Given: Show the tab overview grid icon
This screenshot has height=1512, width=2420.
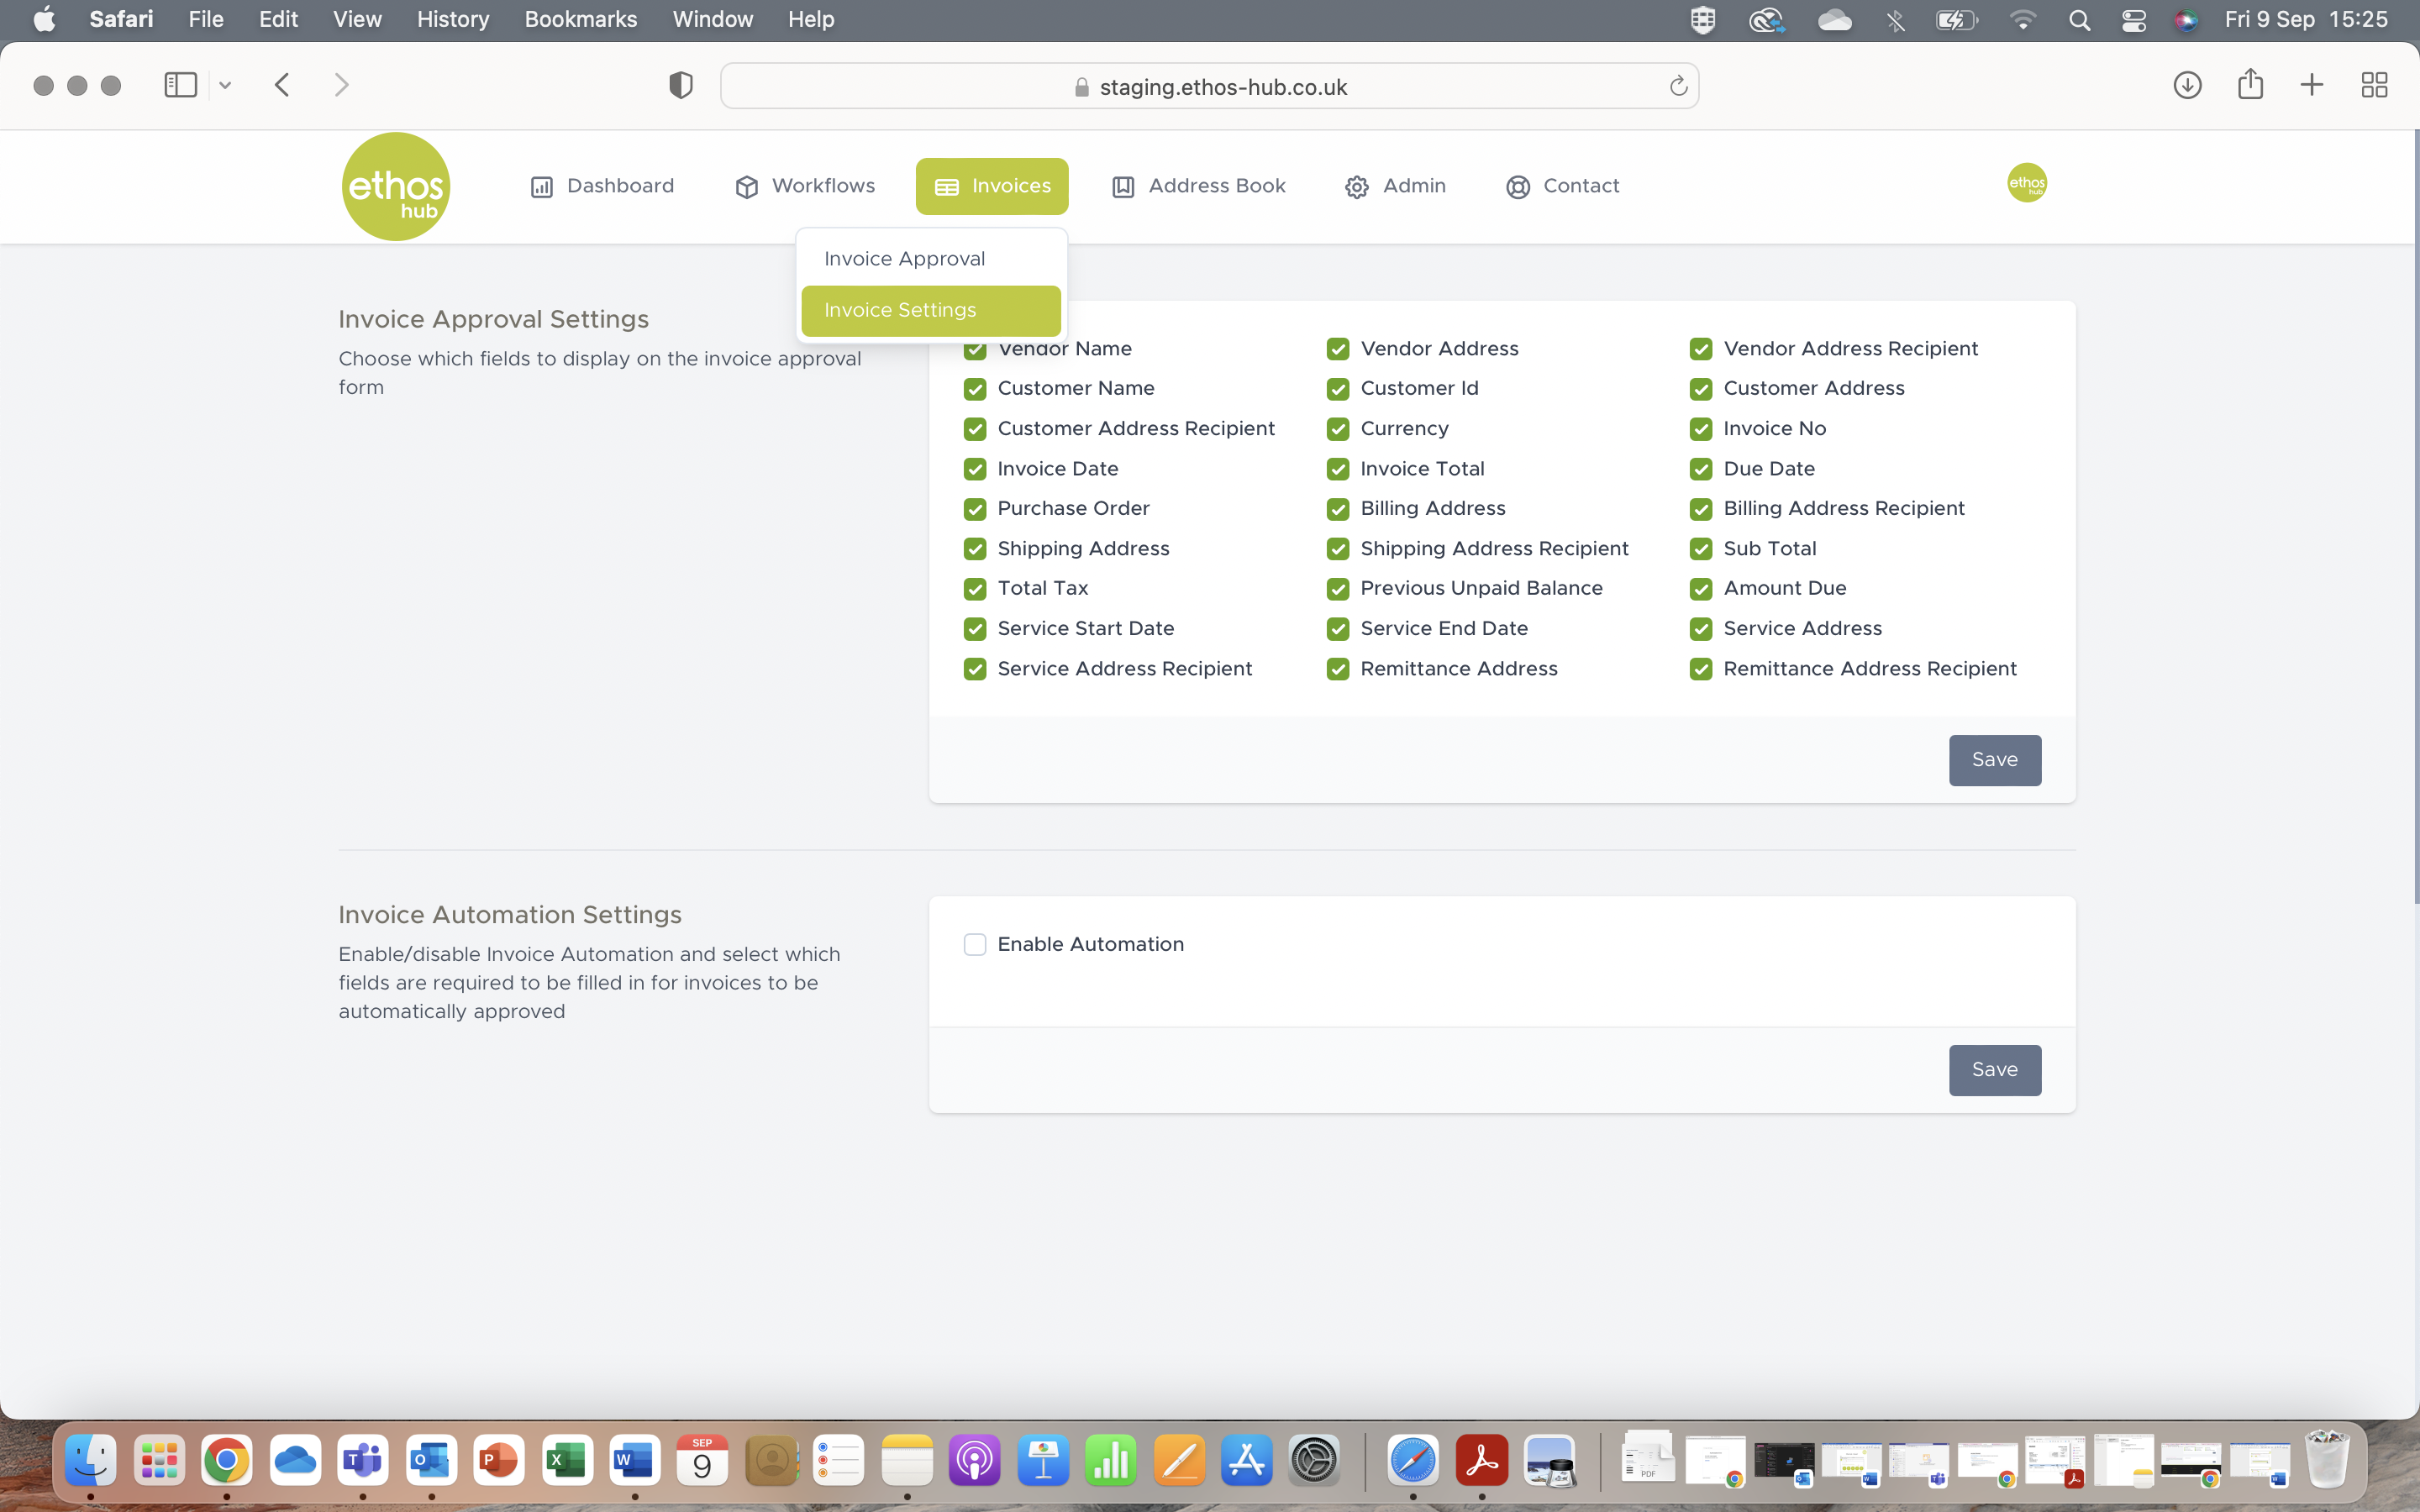Looking at the screenshot, I should click(2374, 85).
